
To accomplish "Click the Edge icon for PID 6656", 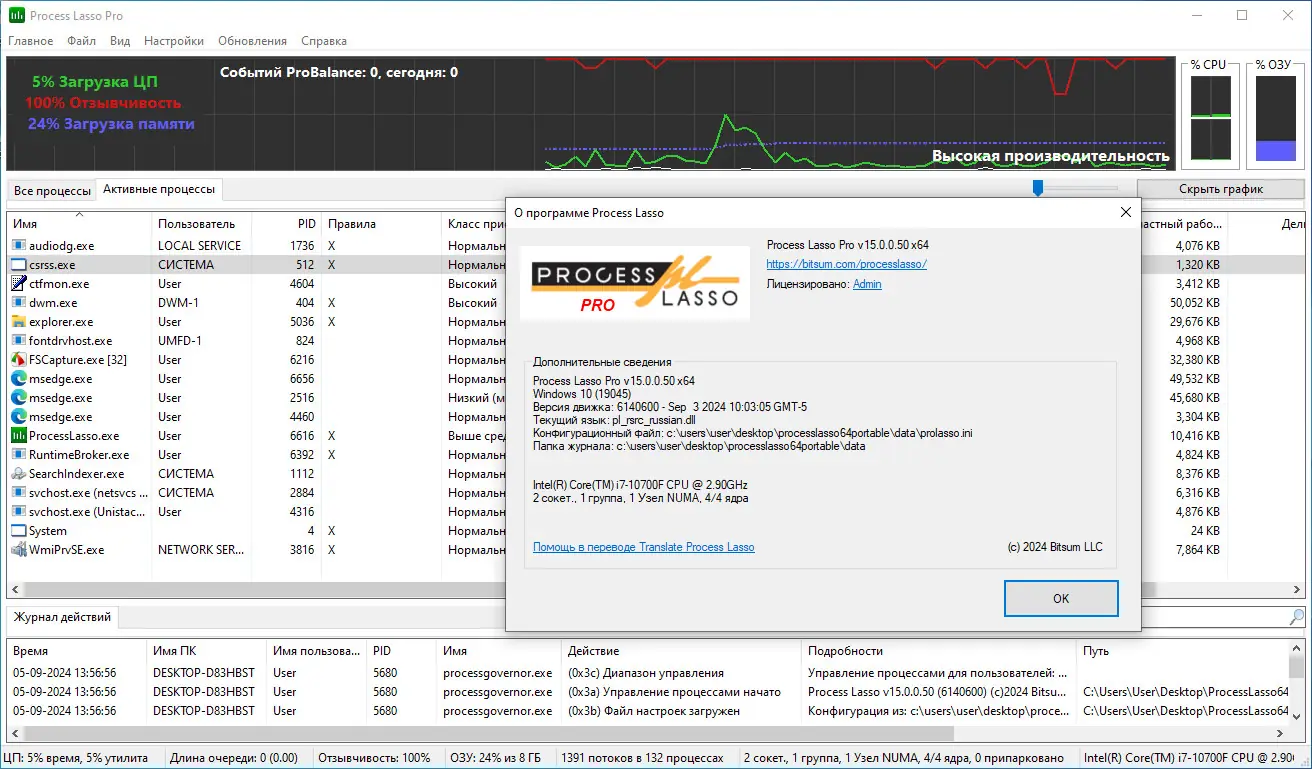I will [19, 379].
